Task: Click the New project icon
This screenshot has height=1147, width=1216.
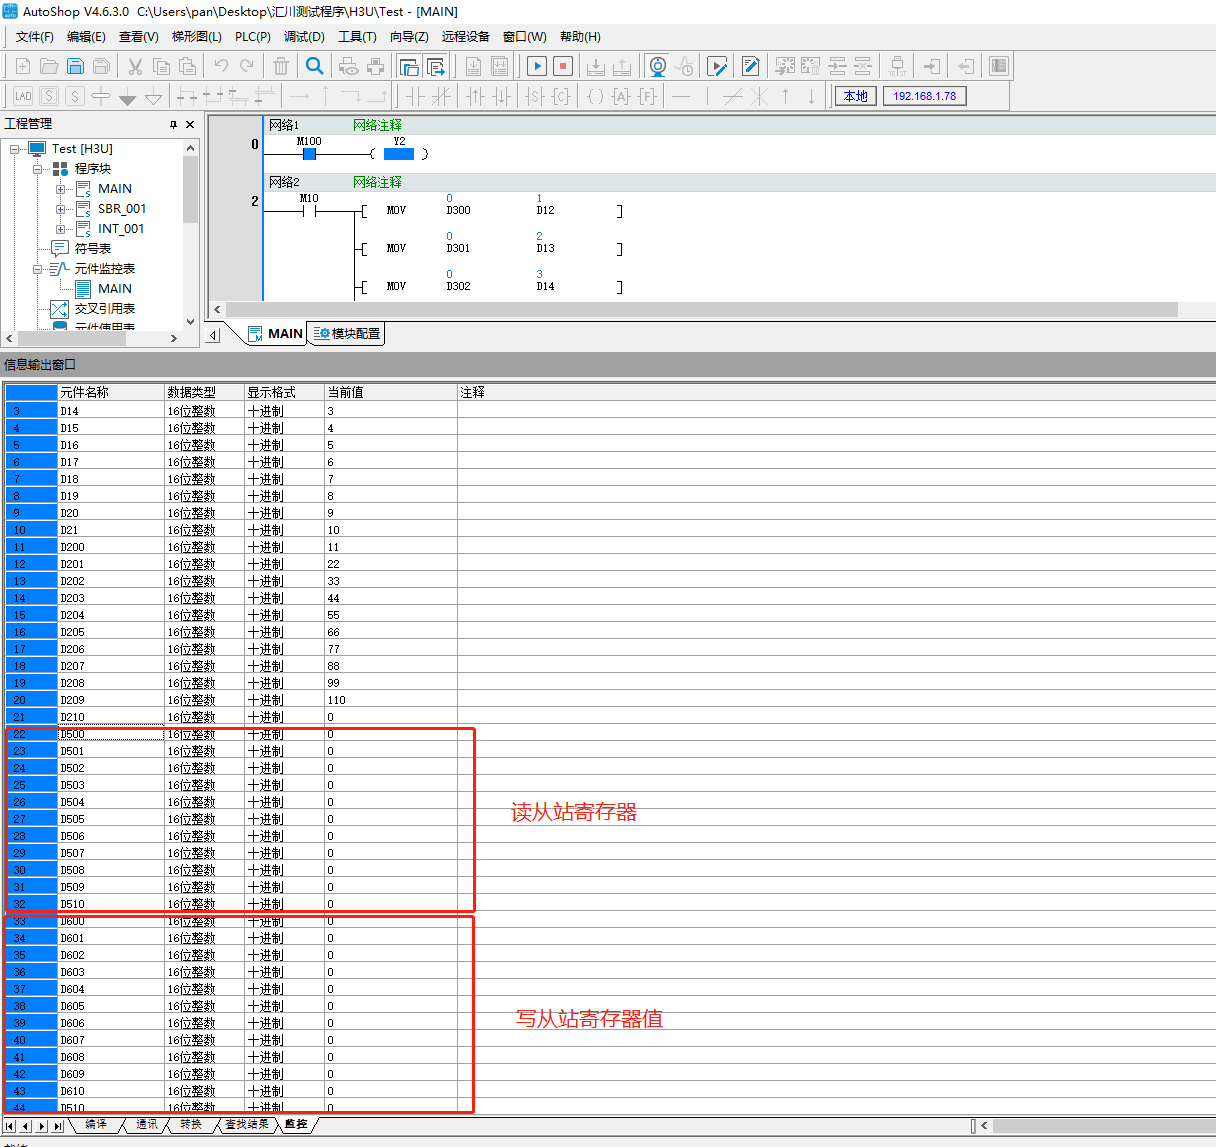Action: (x=23, y=66)
